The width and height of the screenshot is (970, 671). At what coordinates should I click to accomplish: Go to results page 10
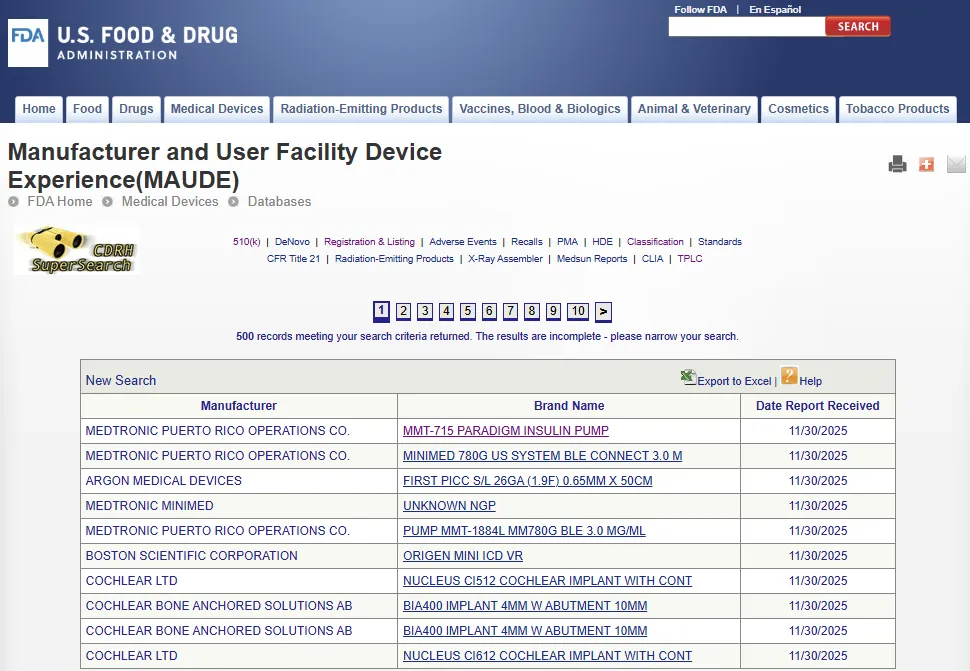click(x=578, y=311)
